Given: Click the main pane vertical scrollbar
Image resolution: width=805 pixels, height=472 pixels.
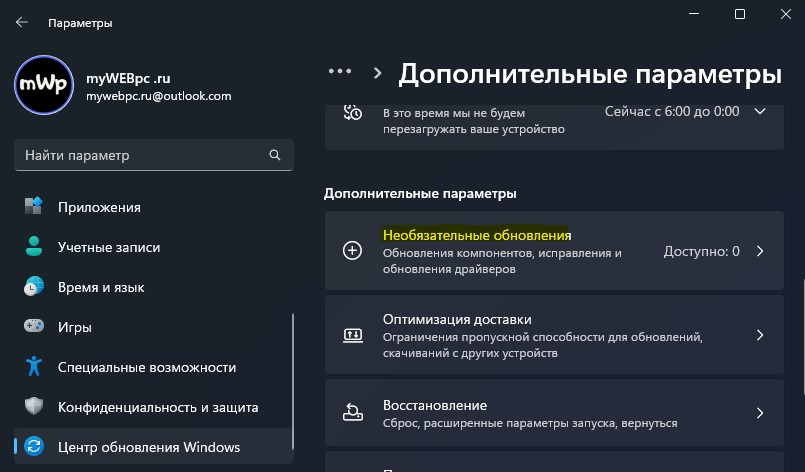Looking at the screenshot, I should point(802,336).
